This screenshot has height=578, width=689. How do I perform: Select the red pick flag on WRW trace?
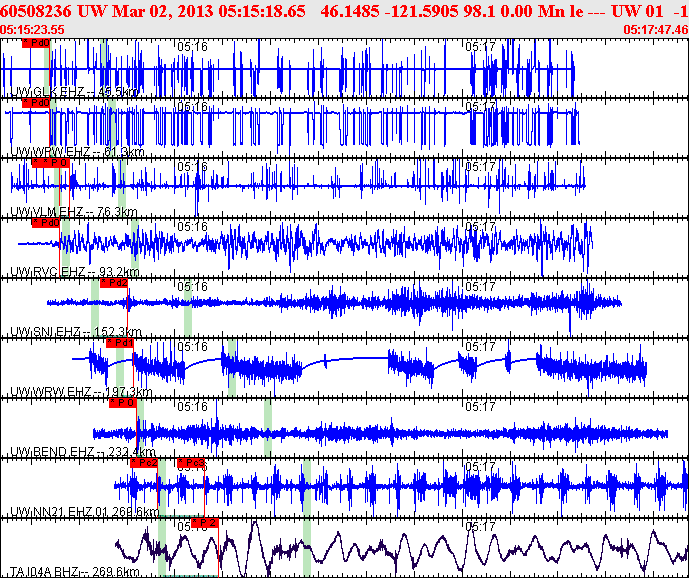click(x=119, y=343)
